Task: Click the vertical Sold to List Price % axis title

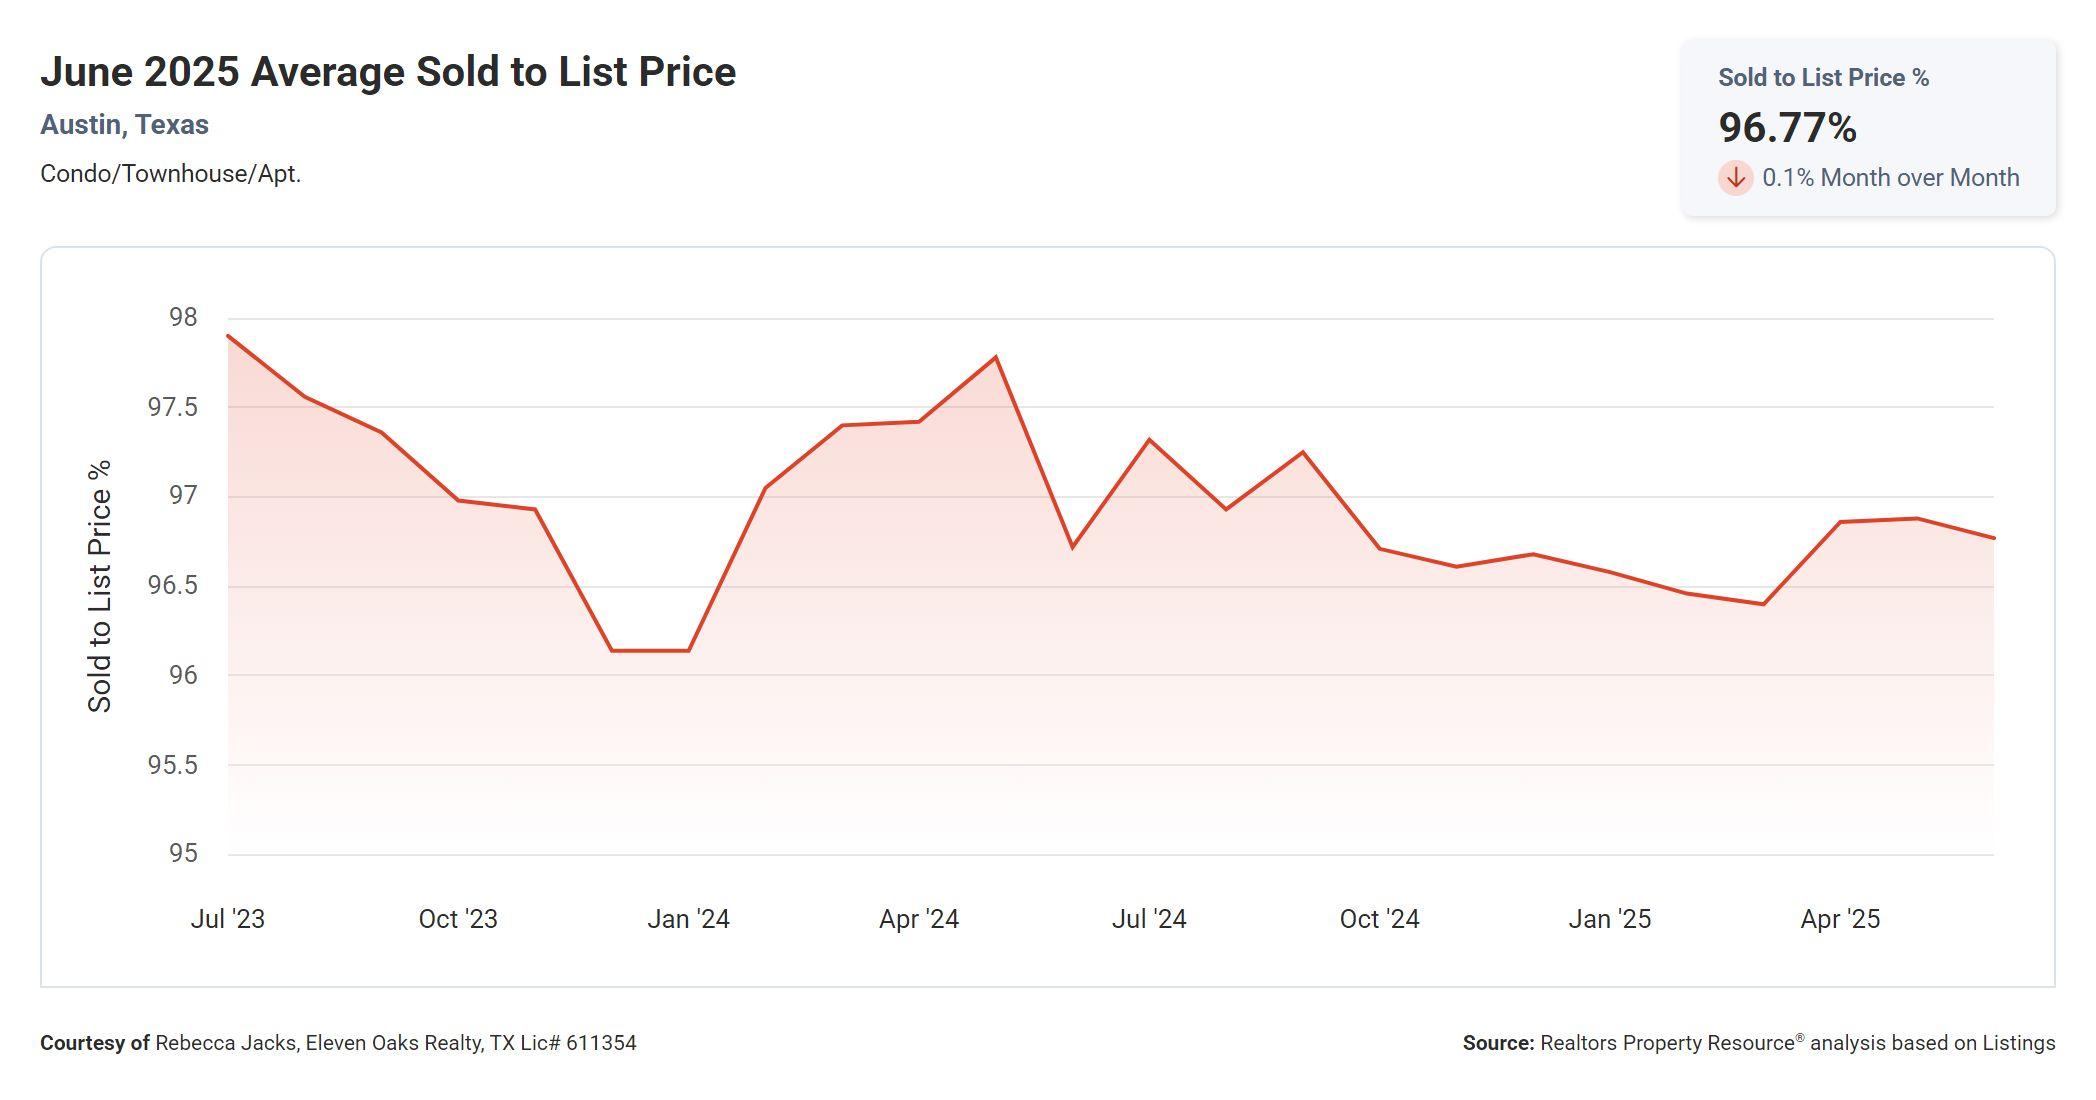Action: [x=100, y=586]
